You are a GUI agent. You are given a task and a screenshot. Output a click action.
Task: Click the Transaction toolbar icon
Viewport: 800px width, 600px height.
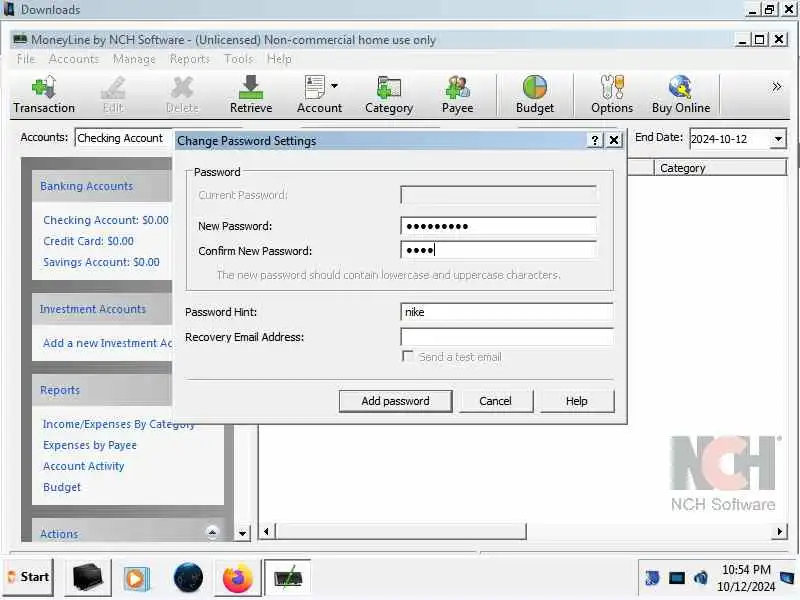tap(44, 95)
